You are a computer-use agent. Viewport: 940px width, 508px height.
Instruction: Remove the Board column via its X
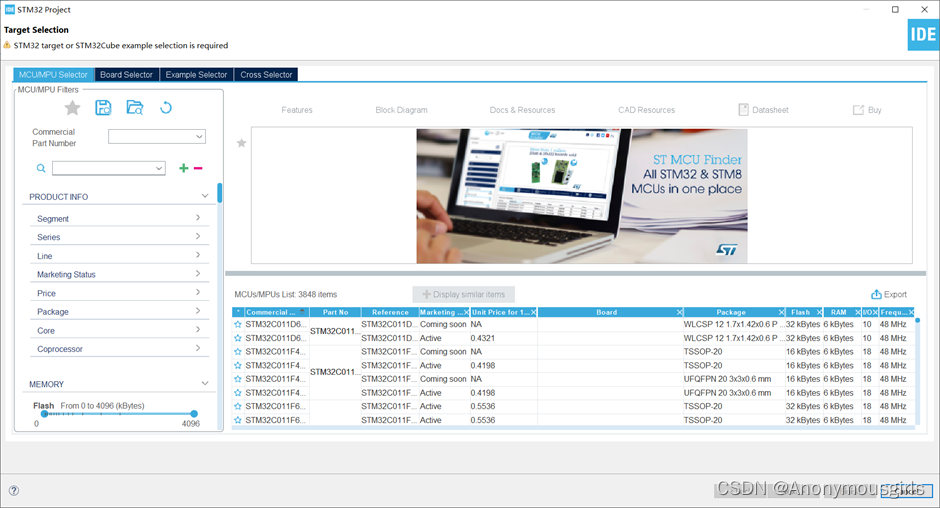pos(679,312)
